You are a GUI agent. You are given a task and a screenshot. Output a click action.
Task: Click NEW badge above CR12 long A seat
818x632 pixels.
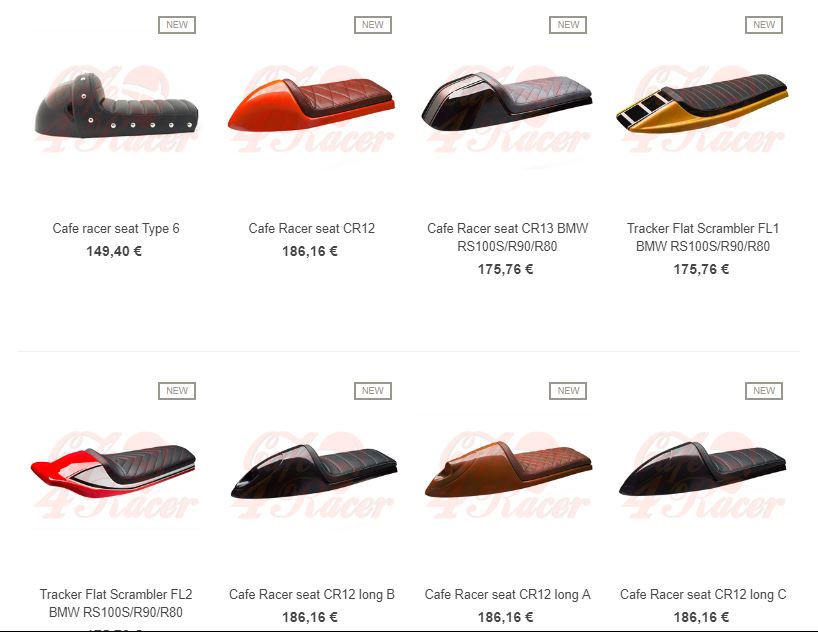tap(568, 391)
